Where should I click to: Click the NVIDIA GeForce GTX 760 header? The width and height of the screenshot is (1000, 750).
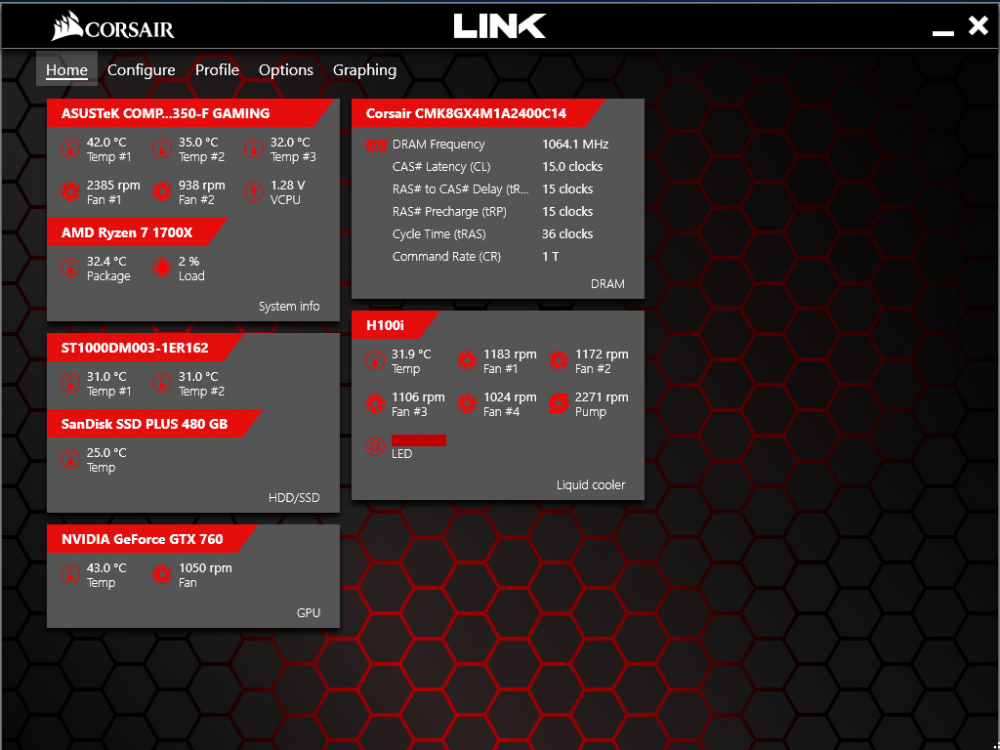pyautogui.click(x=142, y=539)
